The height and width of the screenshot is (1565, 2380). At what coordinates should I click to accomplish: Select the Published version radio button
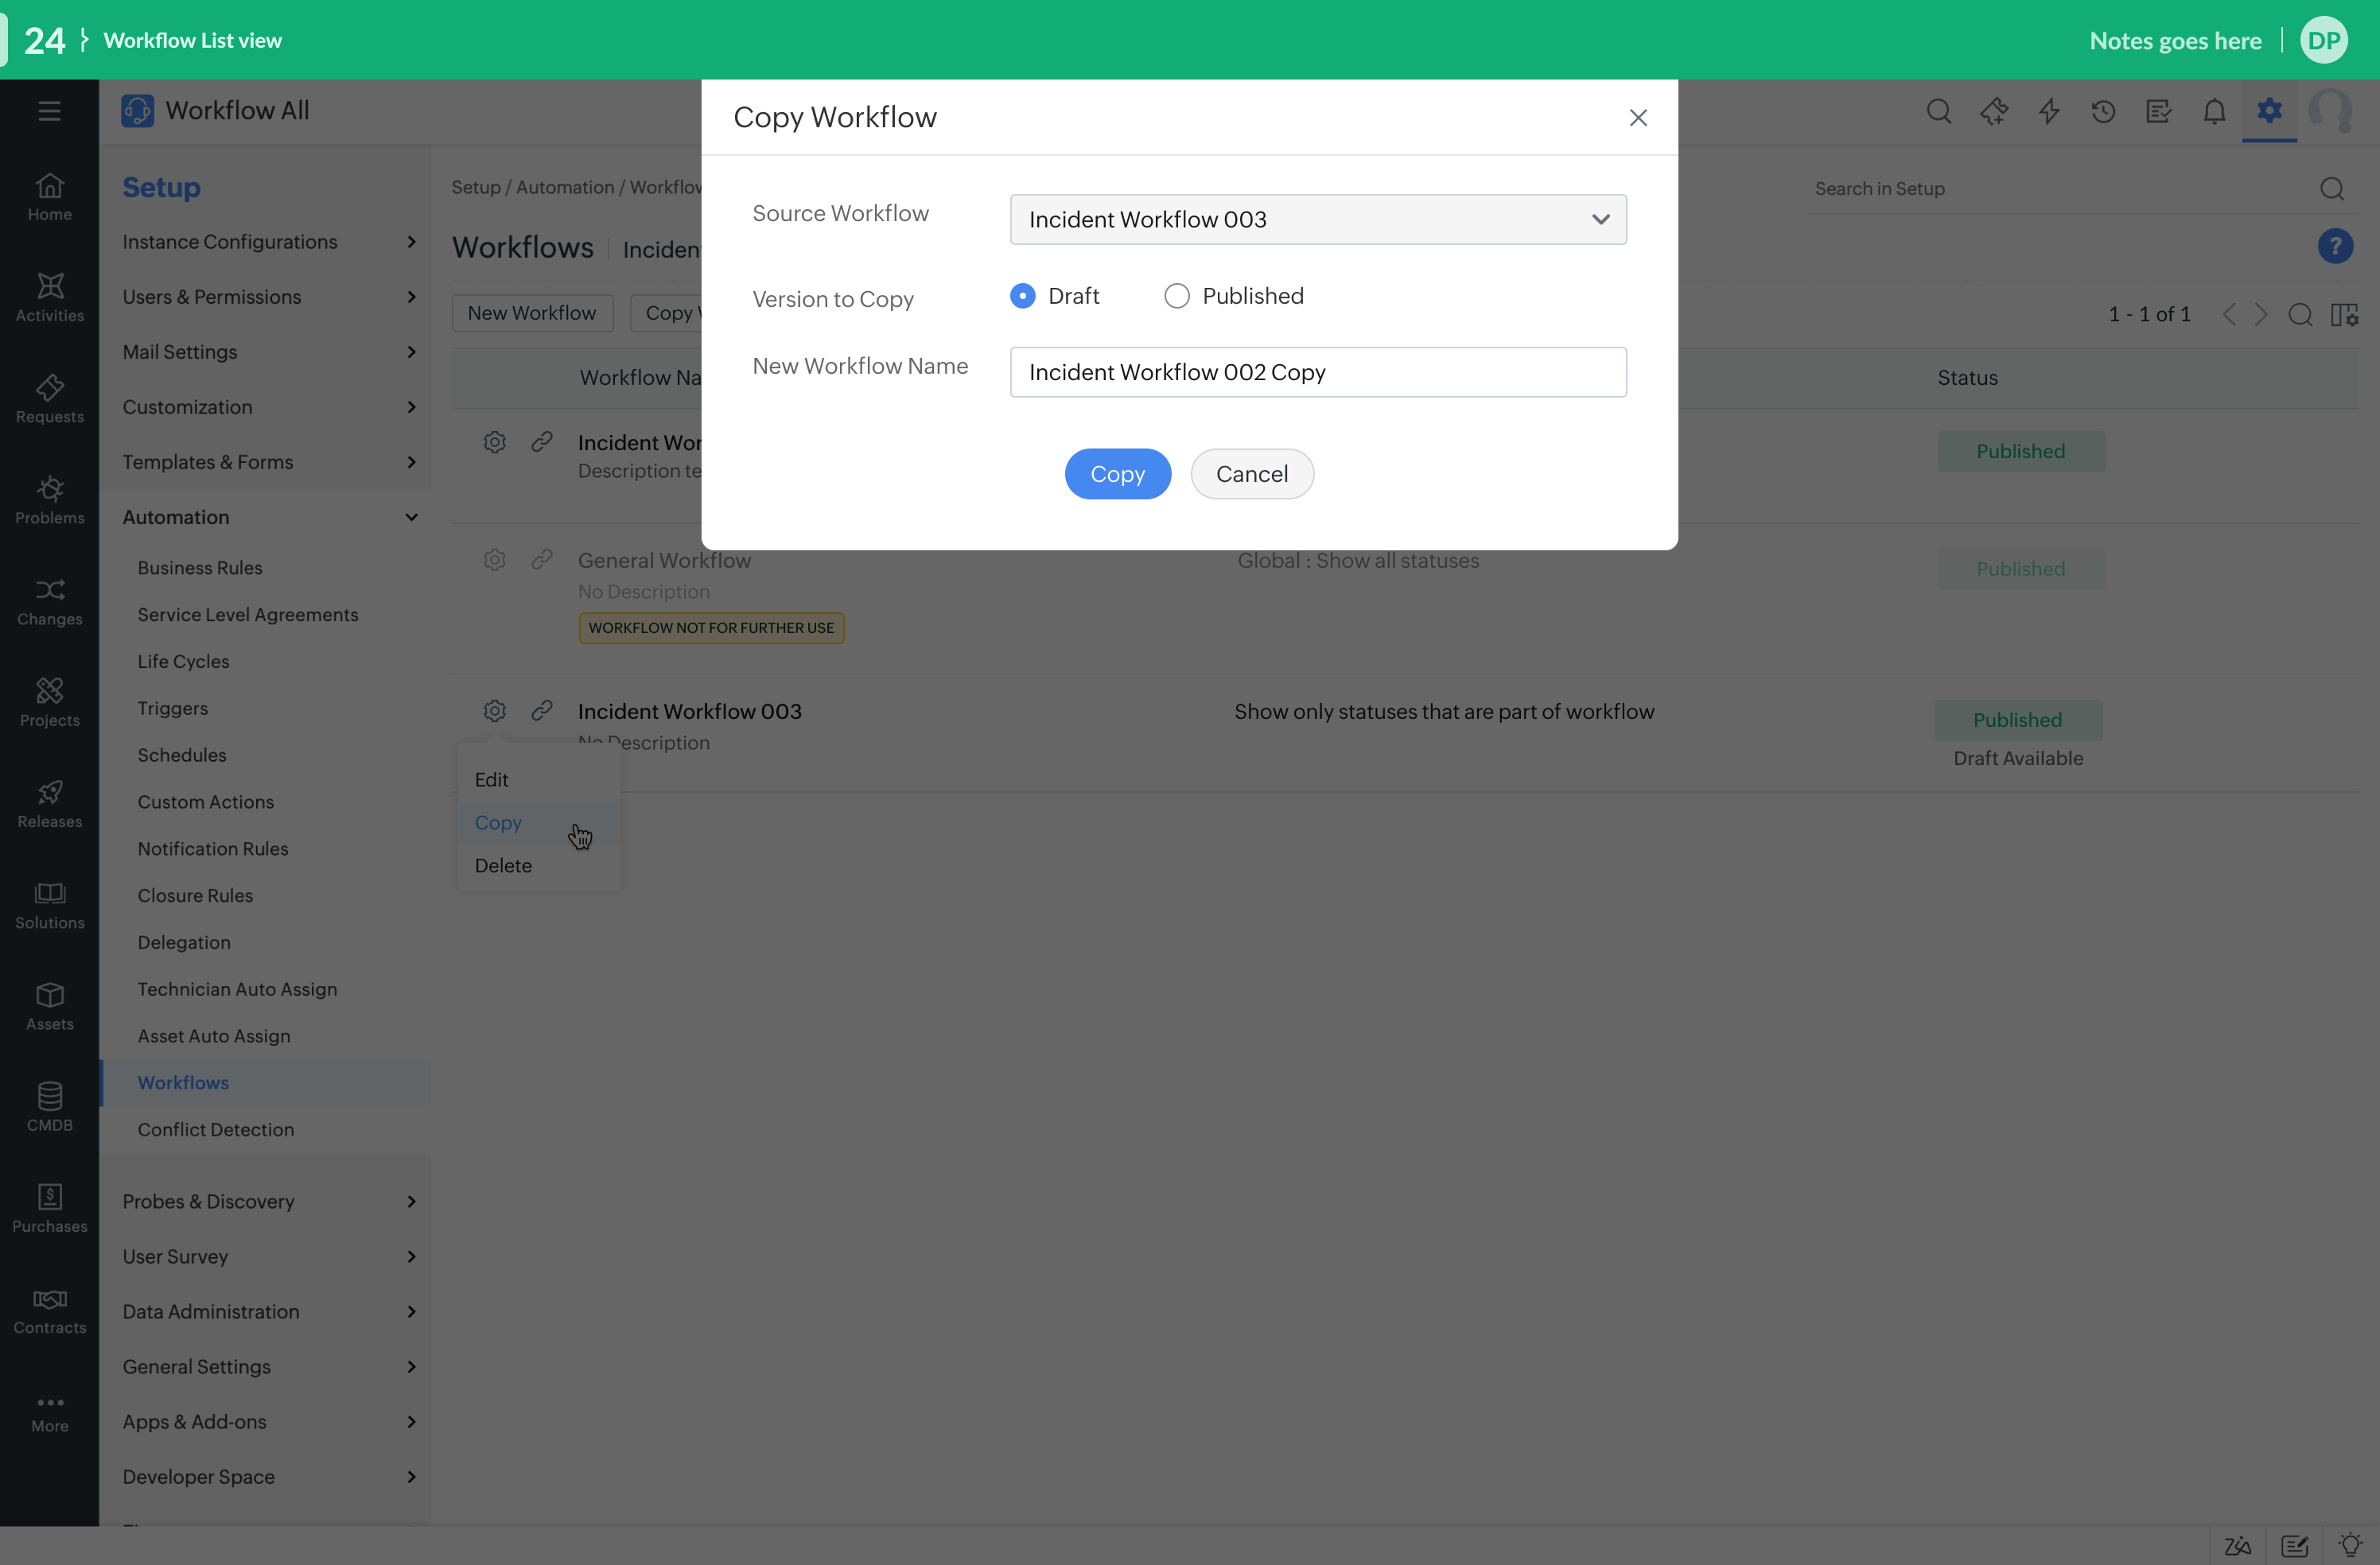tap(1176, 296)
